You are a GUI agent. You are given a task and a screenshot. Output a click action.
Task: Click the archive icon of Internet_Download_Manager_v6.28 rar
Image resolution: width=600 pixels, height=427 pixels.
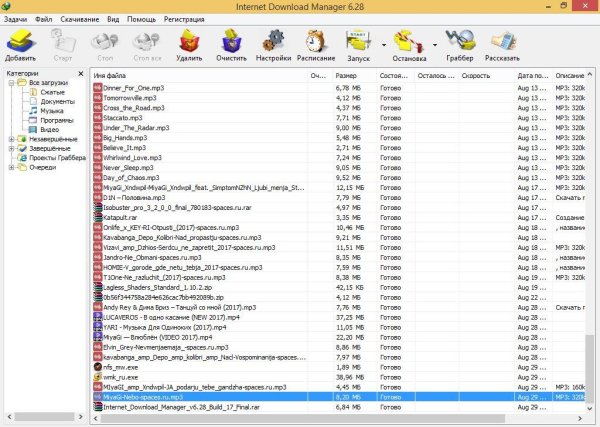click(98, 407)
